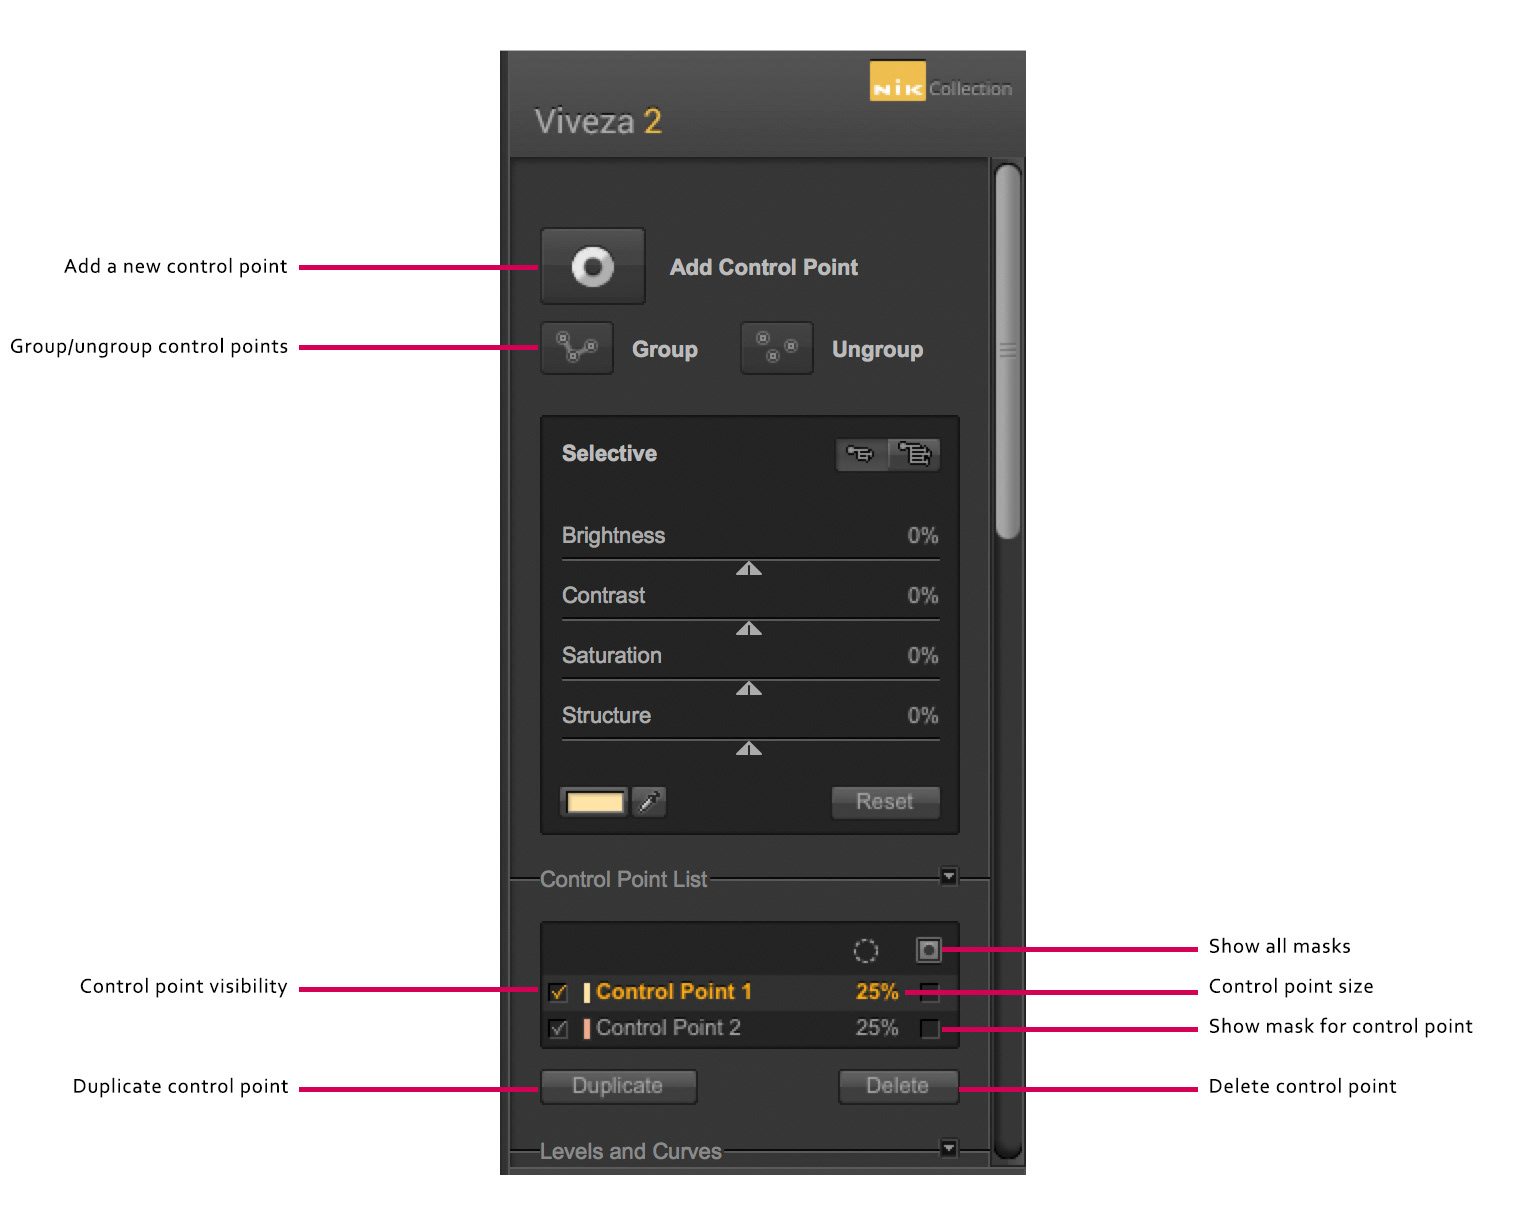The height and width of the screenshot is (1225, 1526).
Task: Expand the Levels and Curves section
Action: coord(949,1148)
